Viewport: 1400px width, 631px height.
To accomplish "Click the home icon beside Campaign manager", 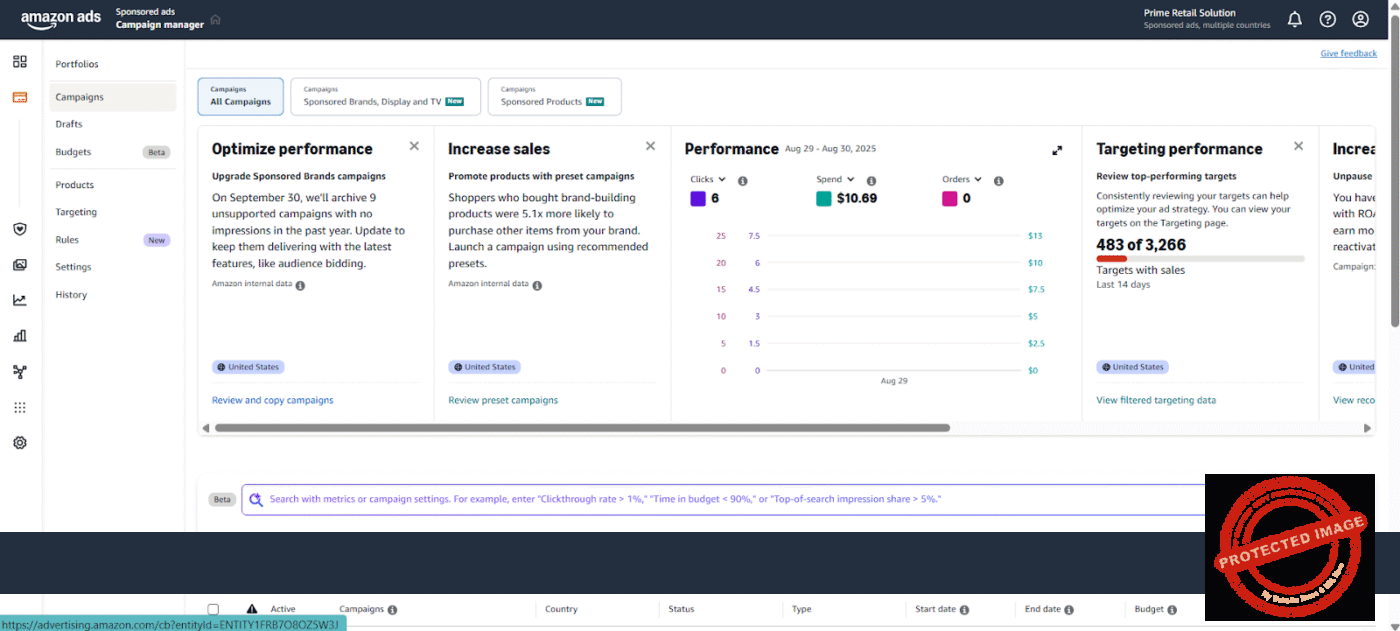I will (x=216, y=19).
